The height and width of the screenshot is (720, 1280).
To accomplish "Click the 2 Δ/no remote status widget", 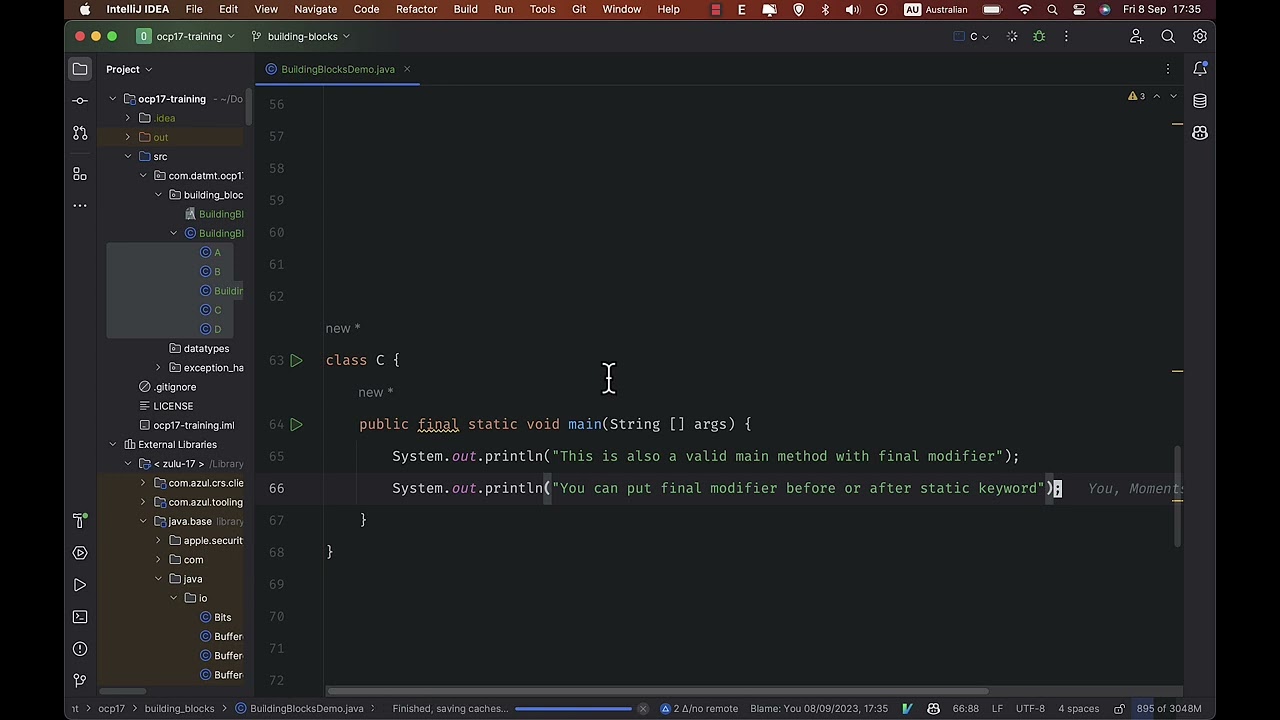I will tap(699, 709).
